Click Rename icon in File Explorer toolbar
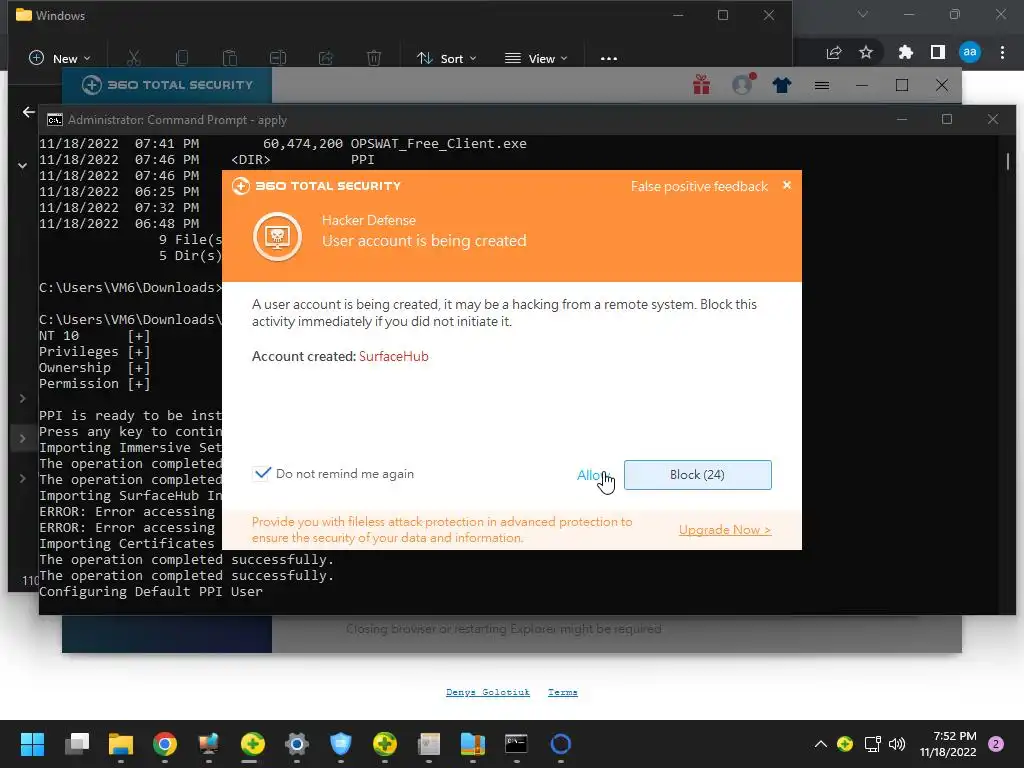The height and width of the screenshot is (768, 1024). [x=278, y=58]
